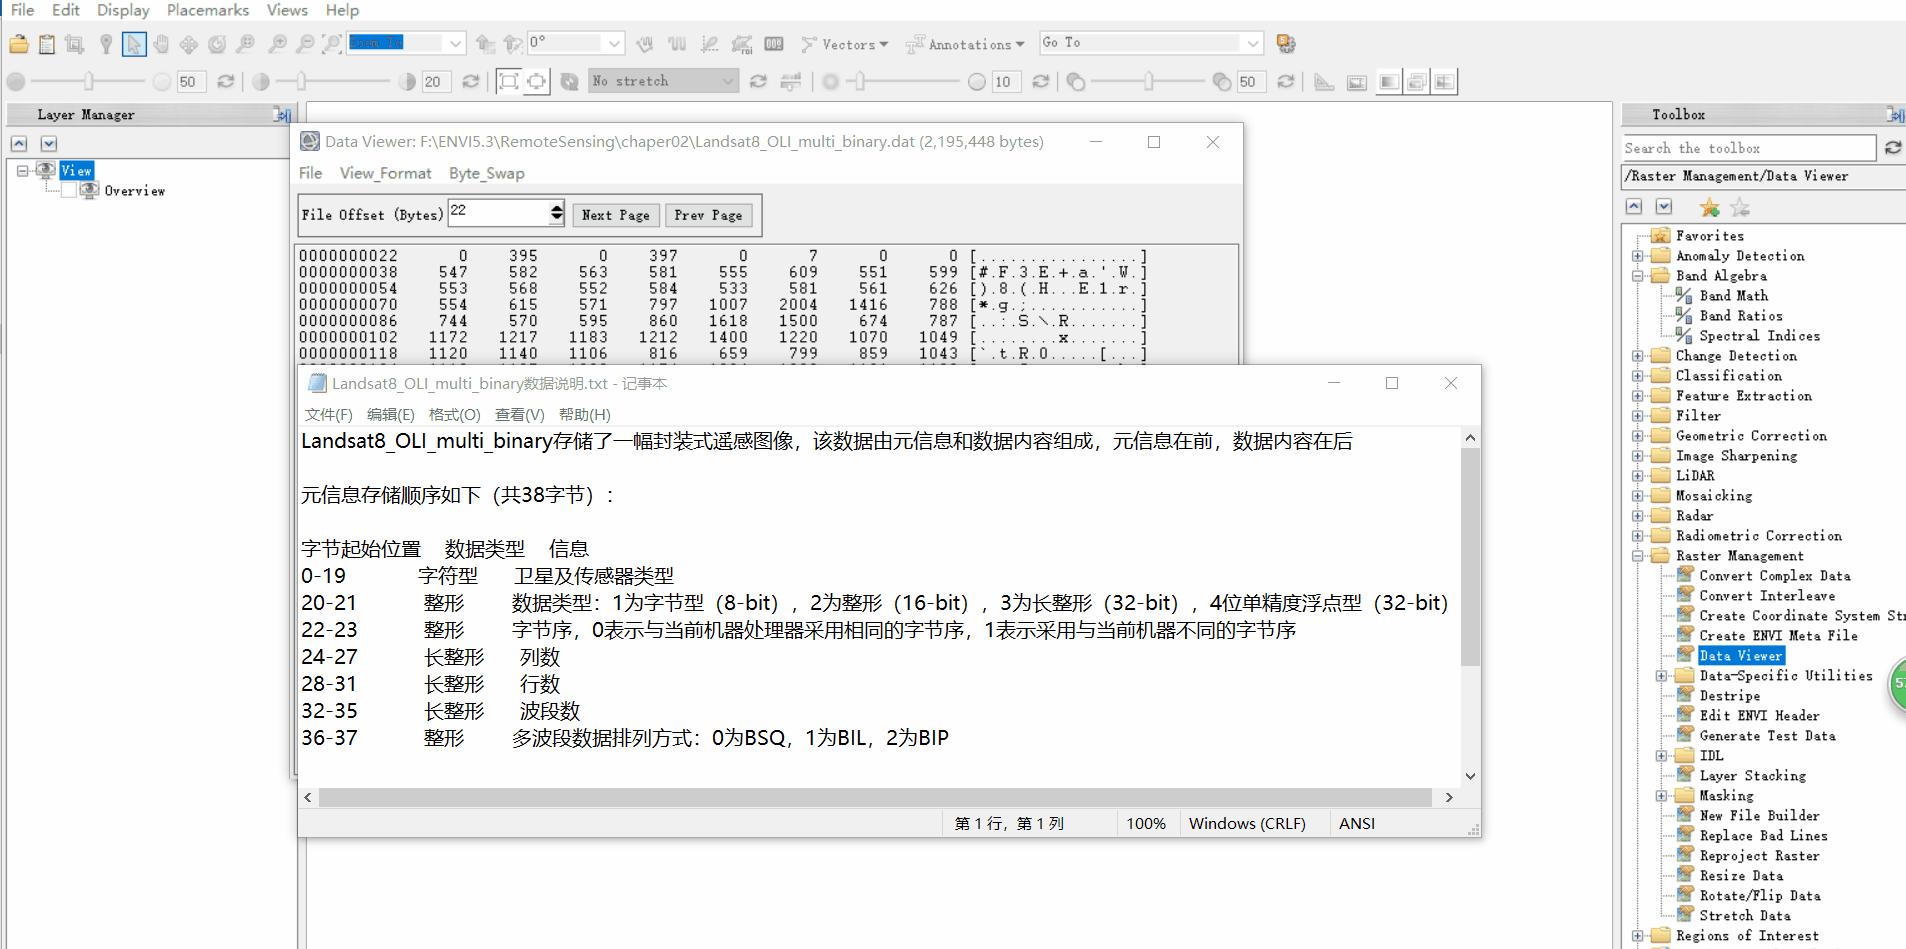Open the rotation angle dropdown
This screenshot has width=1906, height=949.
614,43
